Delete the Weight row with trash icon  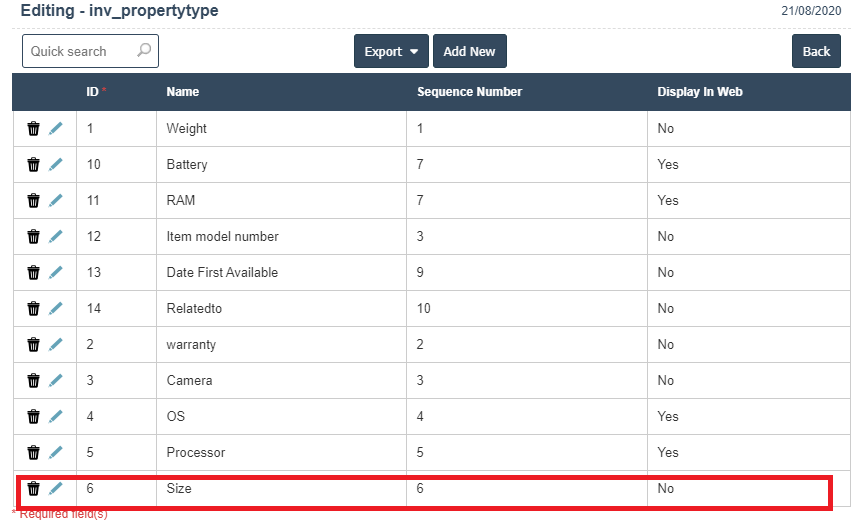33,128
